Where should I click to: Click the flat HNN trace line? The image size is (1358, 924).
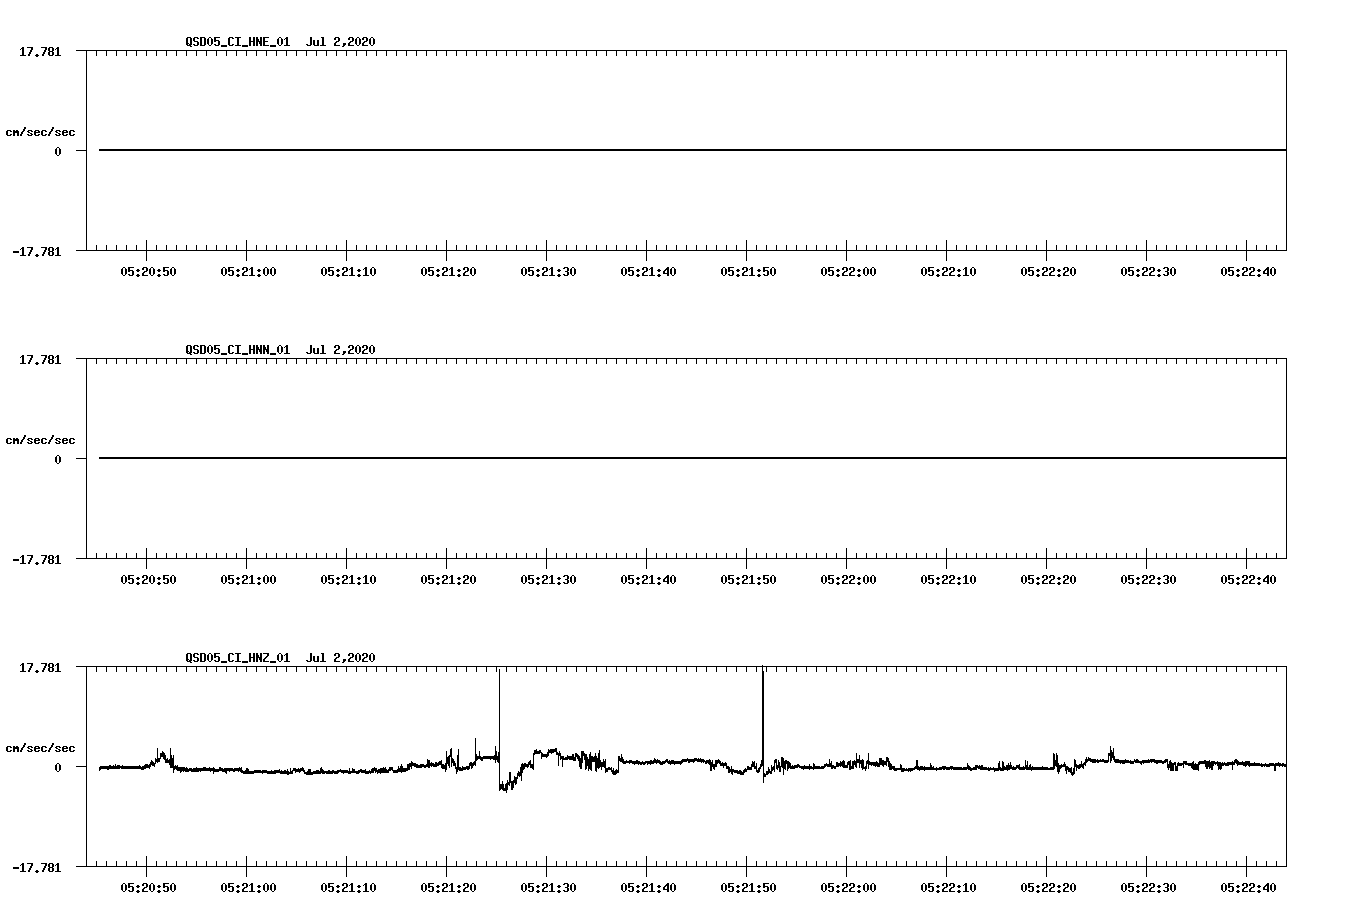coord(692,458)
